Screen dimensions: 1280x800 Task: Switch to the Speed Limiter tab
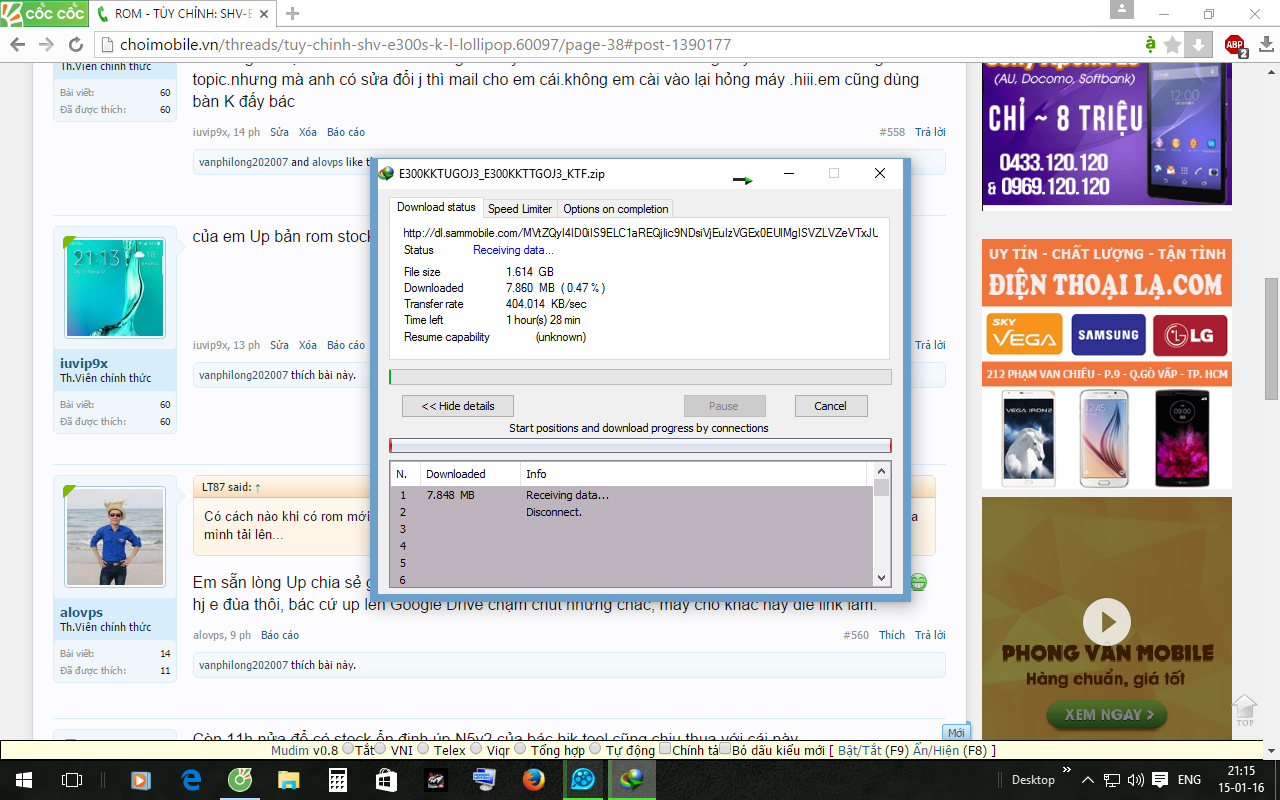click(520, 208)
